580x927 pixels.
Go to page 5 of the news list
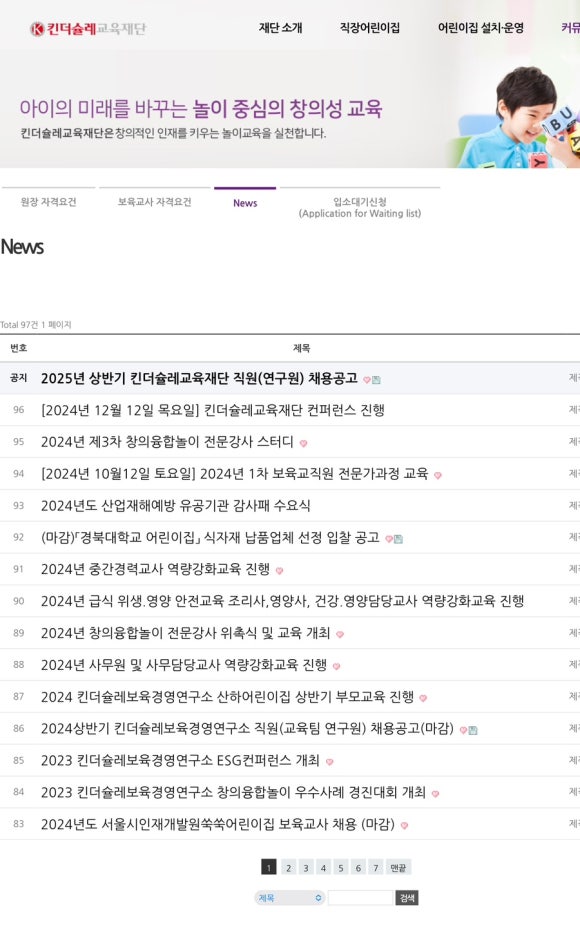(341, 867)
